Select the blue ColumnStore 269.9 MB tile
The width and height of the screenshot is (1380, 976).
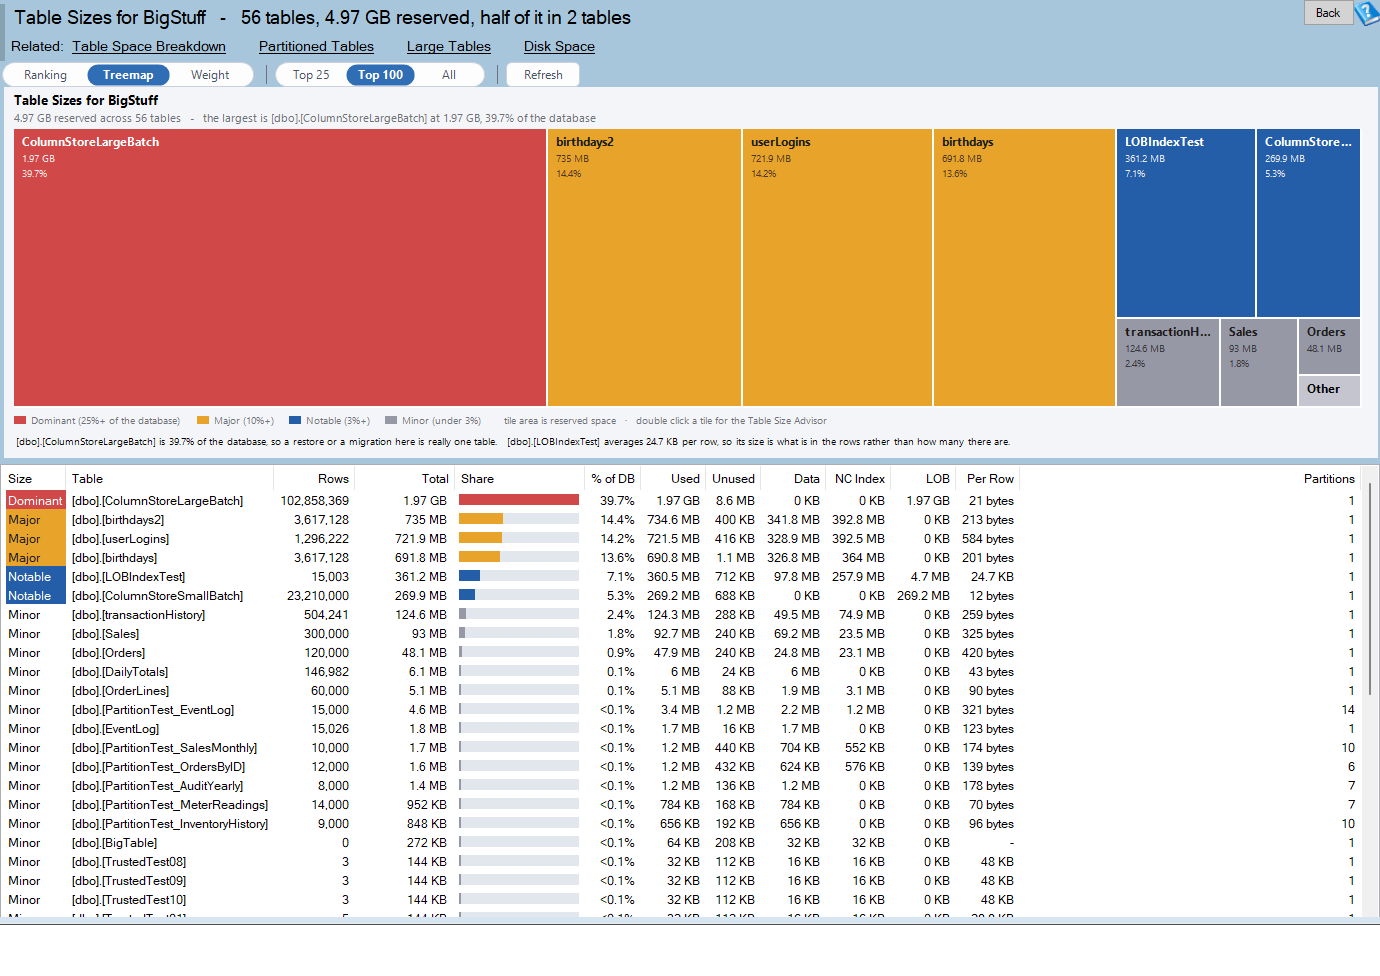tap(1308, 223)
